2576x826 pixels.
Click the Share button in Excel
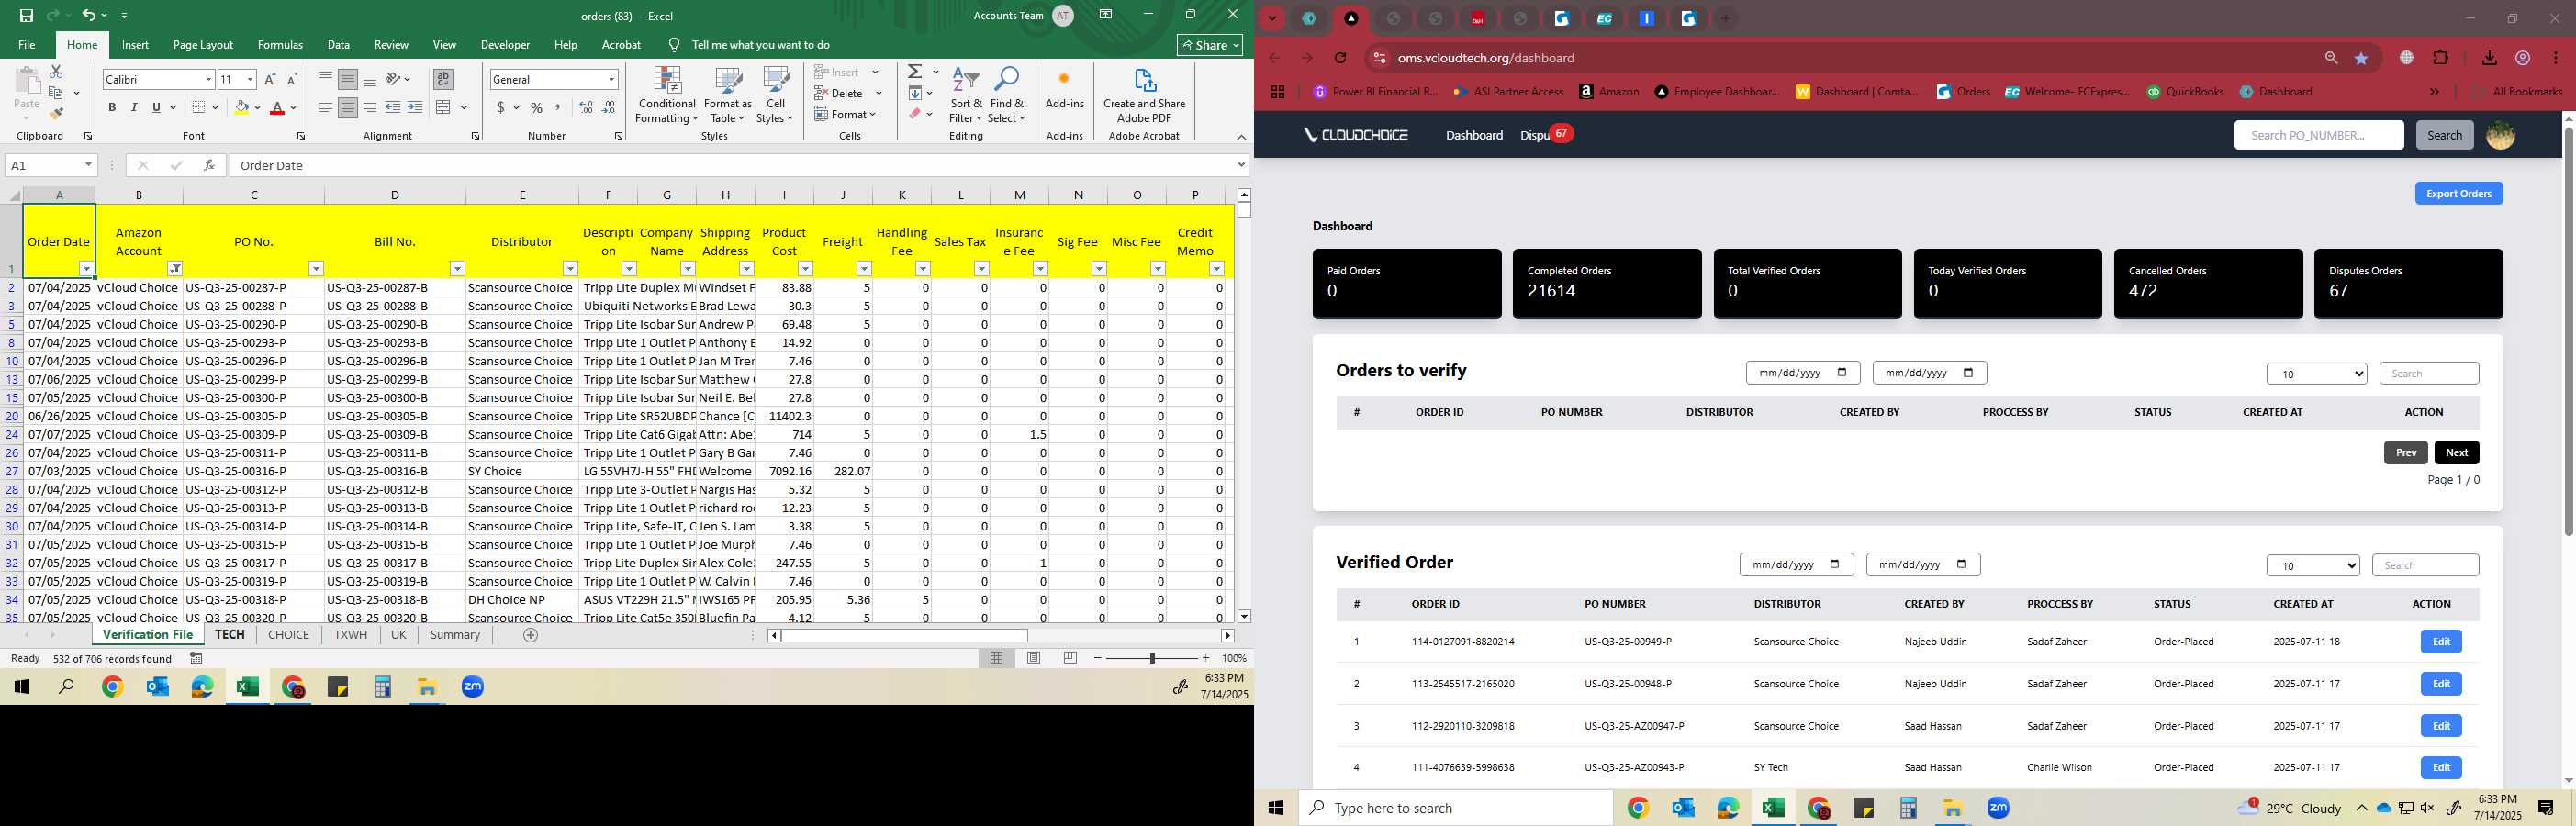(x=1210, y=45)
